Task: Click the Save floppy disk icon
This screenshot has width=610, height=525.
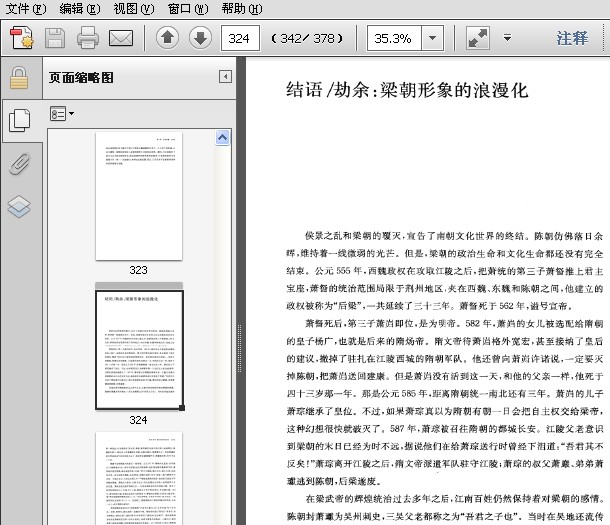Action: tap(55, 38)
